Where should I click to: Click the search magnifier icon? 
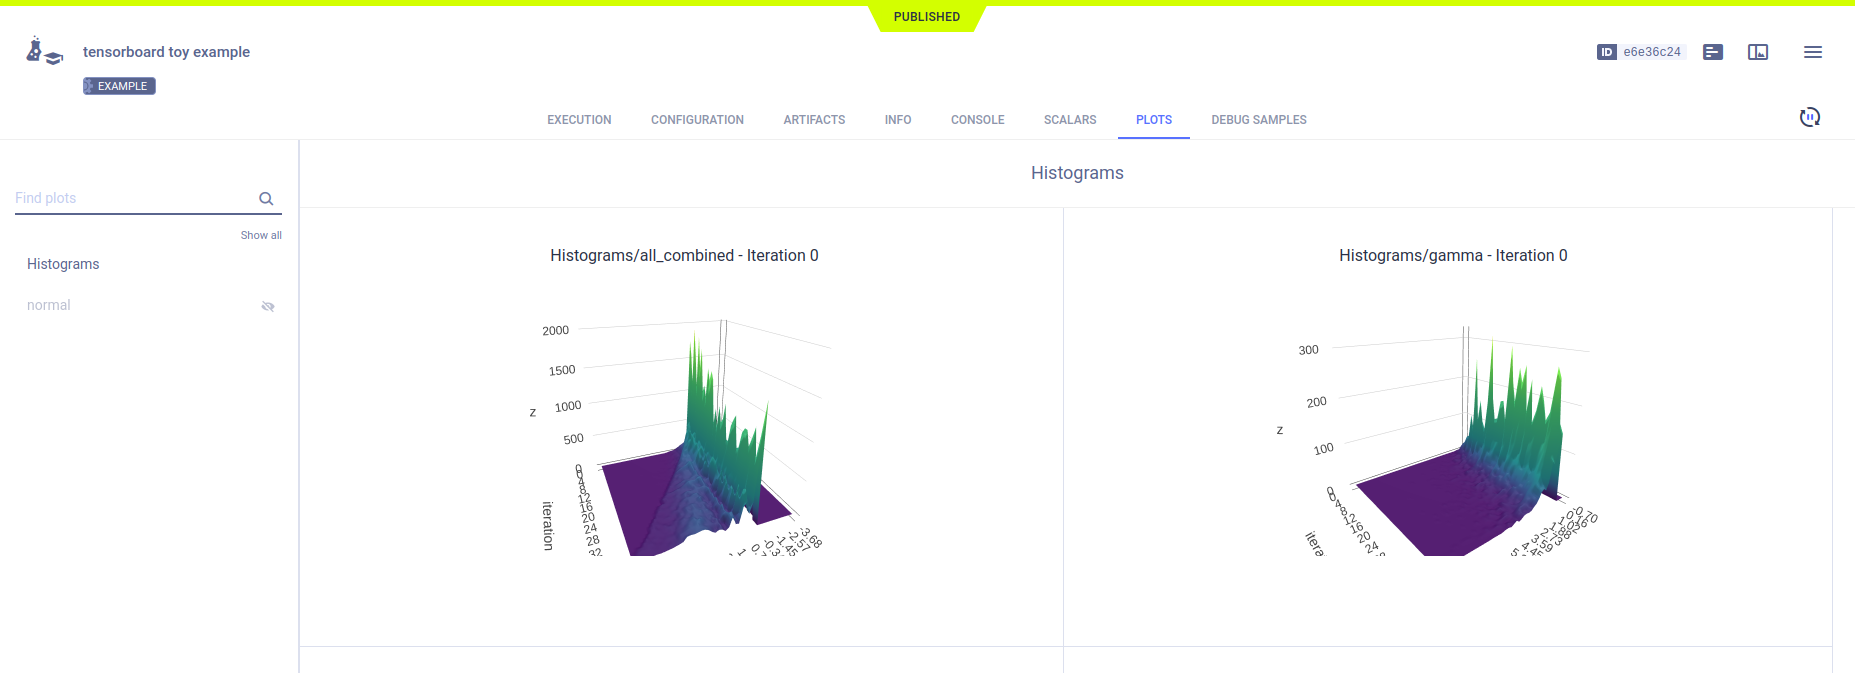(x=266, y=199)
